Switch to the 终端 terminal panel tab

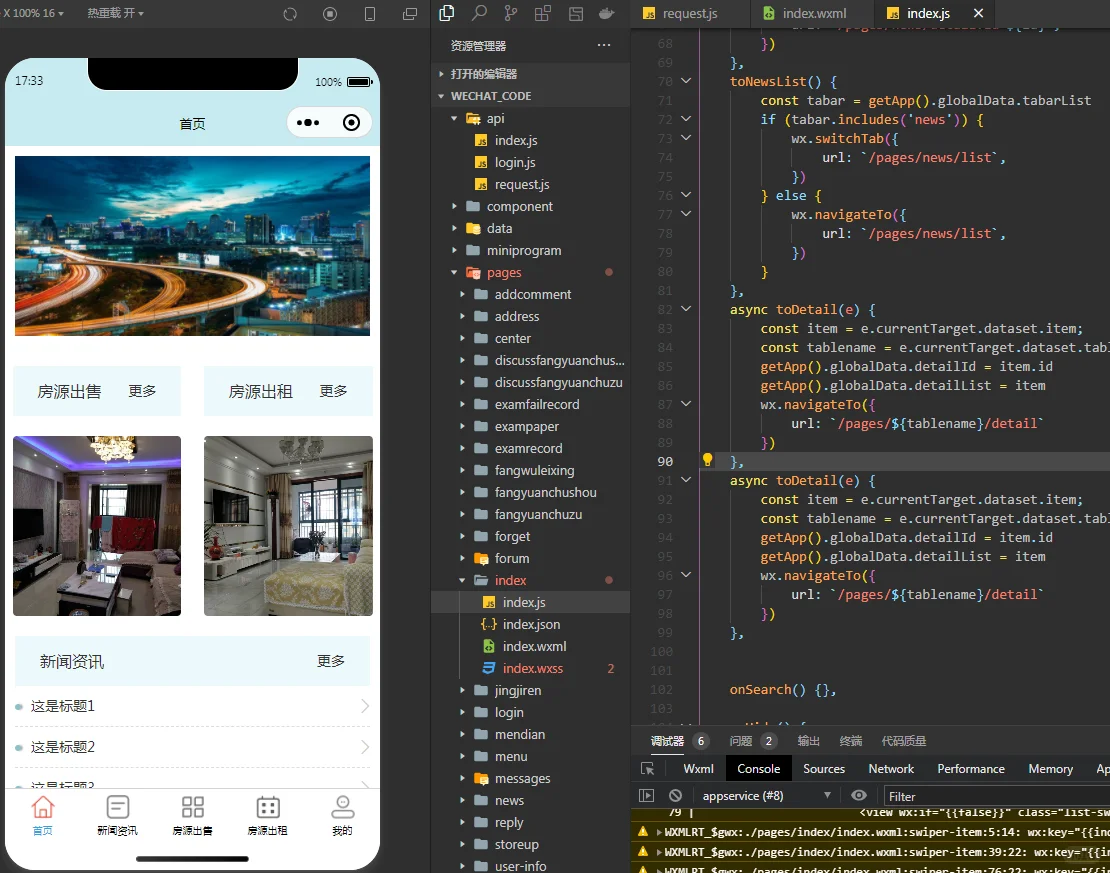click(850, 741)
